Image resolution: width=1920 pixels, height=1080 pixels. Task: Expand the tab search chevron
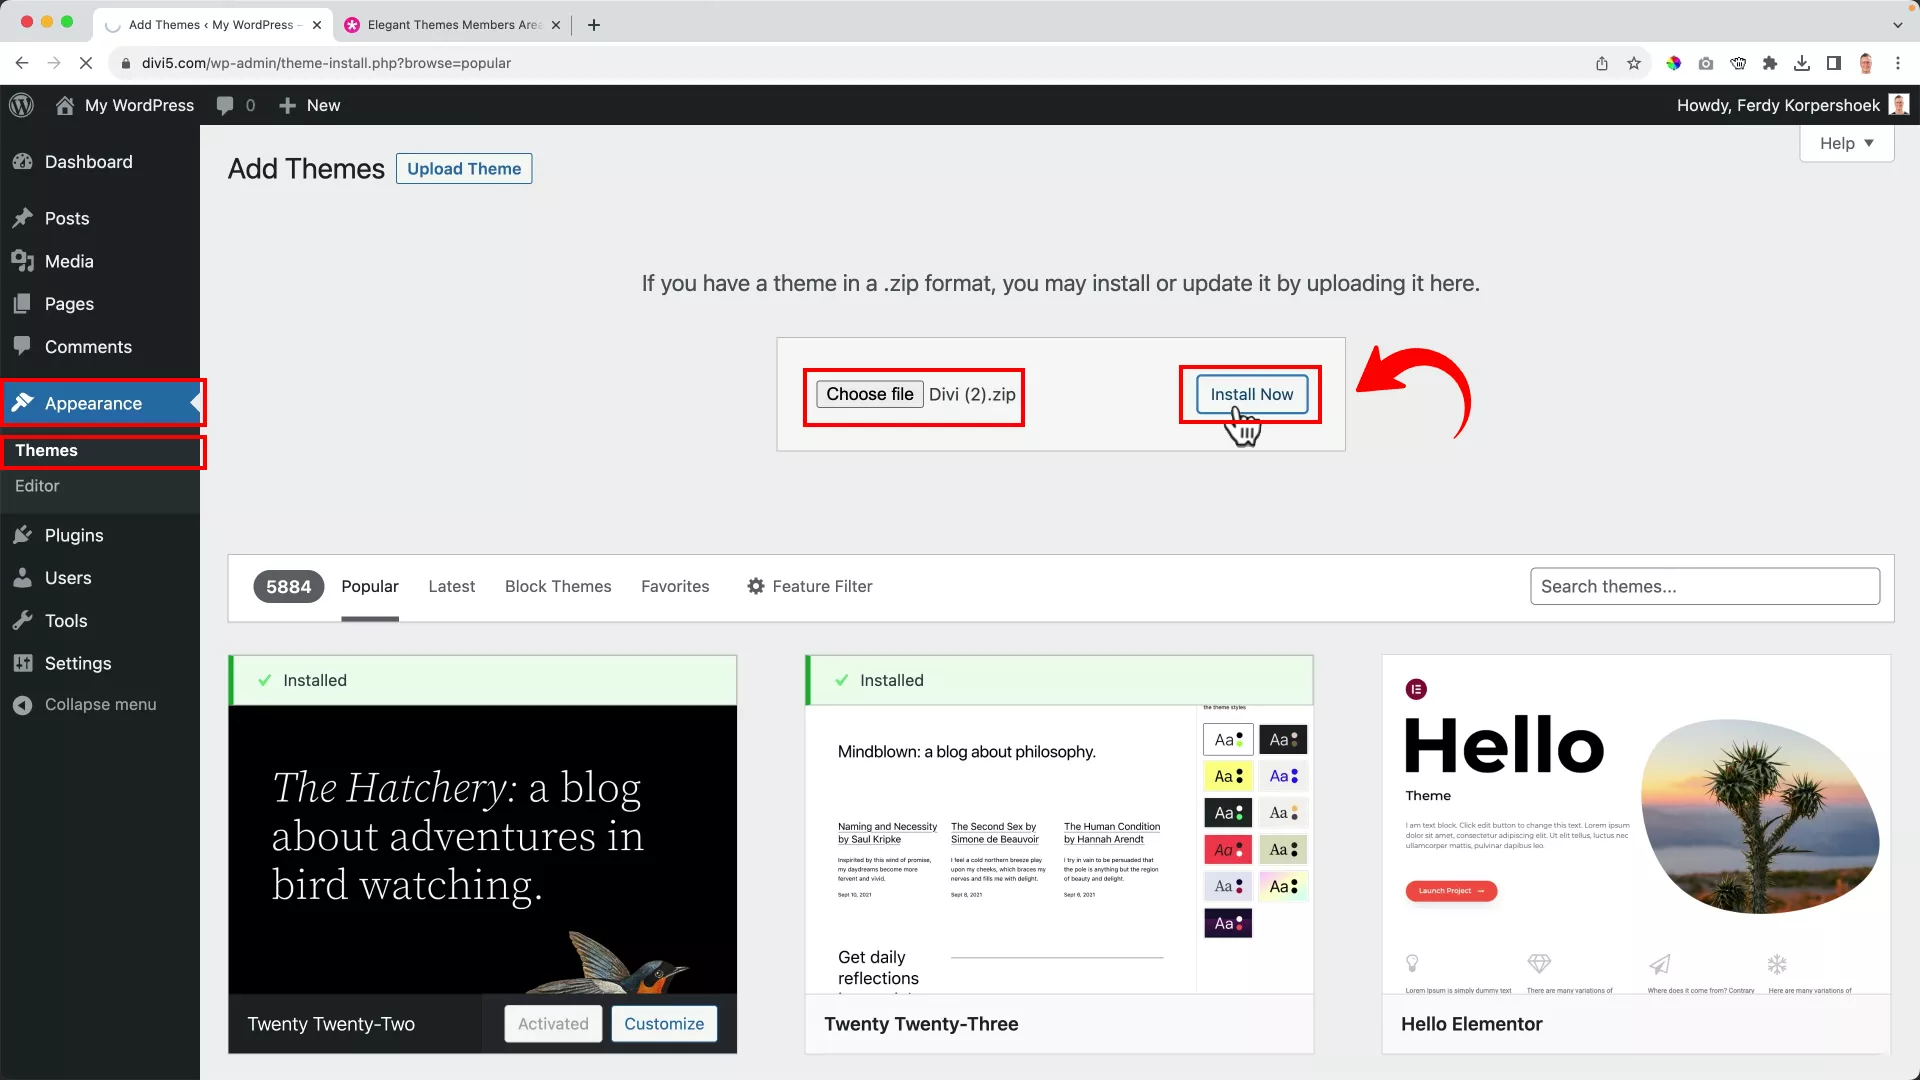[1897, 24]
